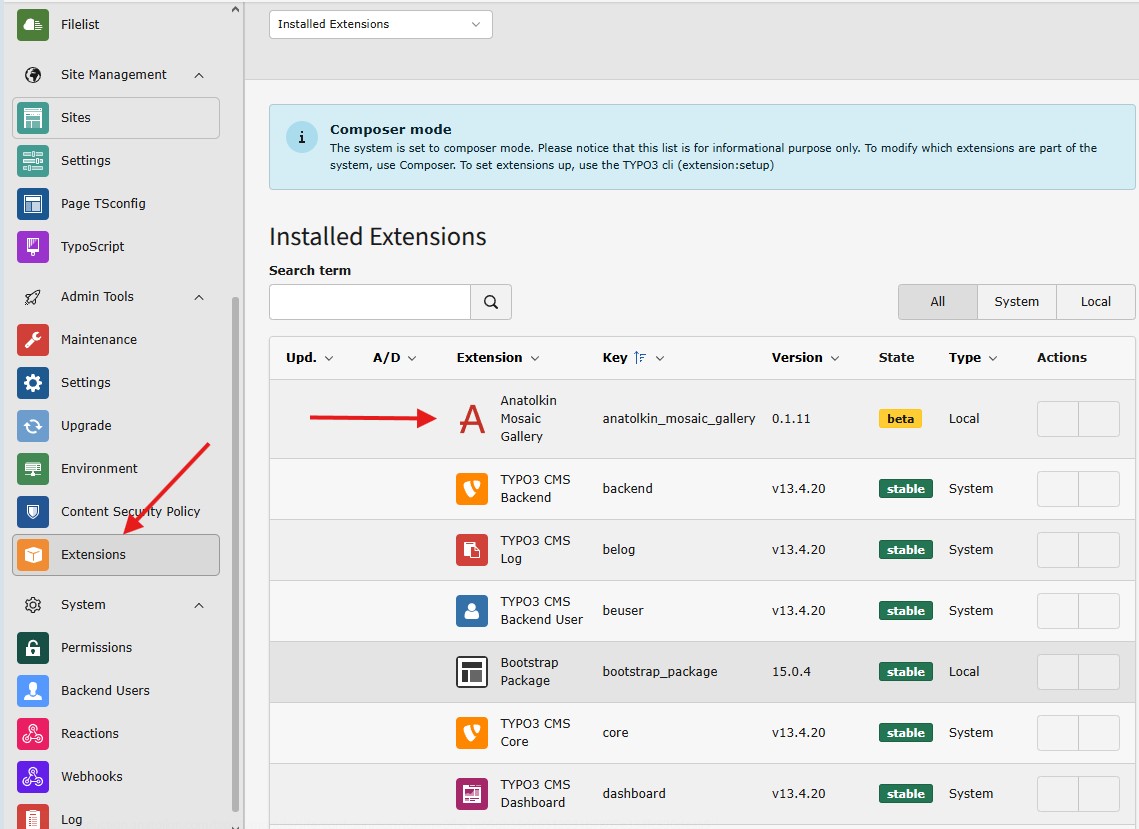Filter list to Local extensions
Screen dimensions: 1139x829
click(x=1095, y=302)
